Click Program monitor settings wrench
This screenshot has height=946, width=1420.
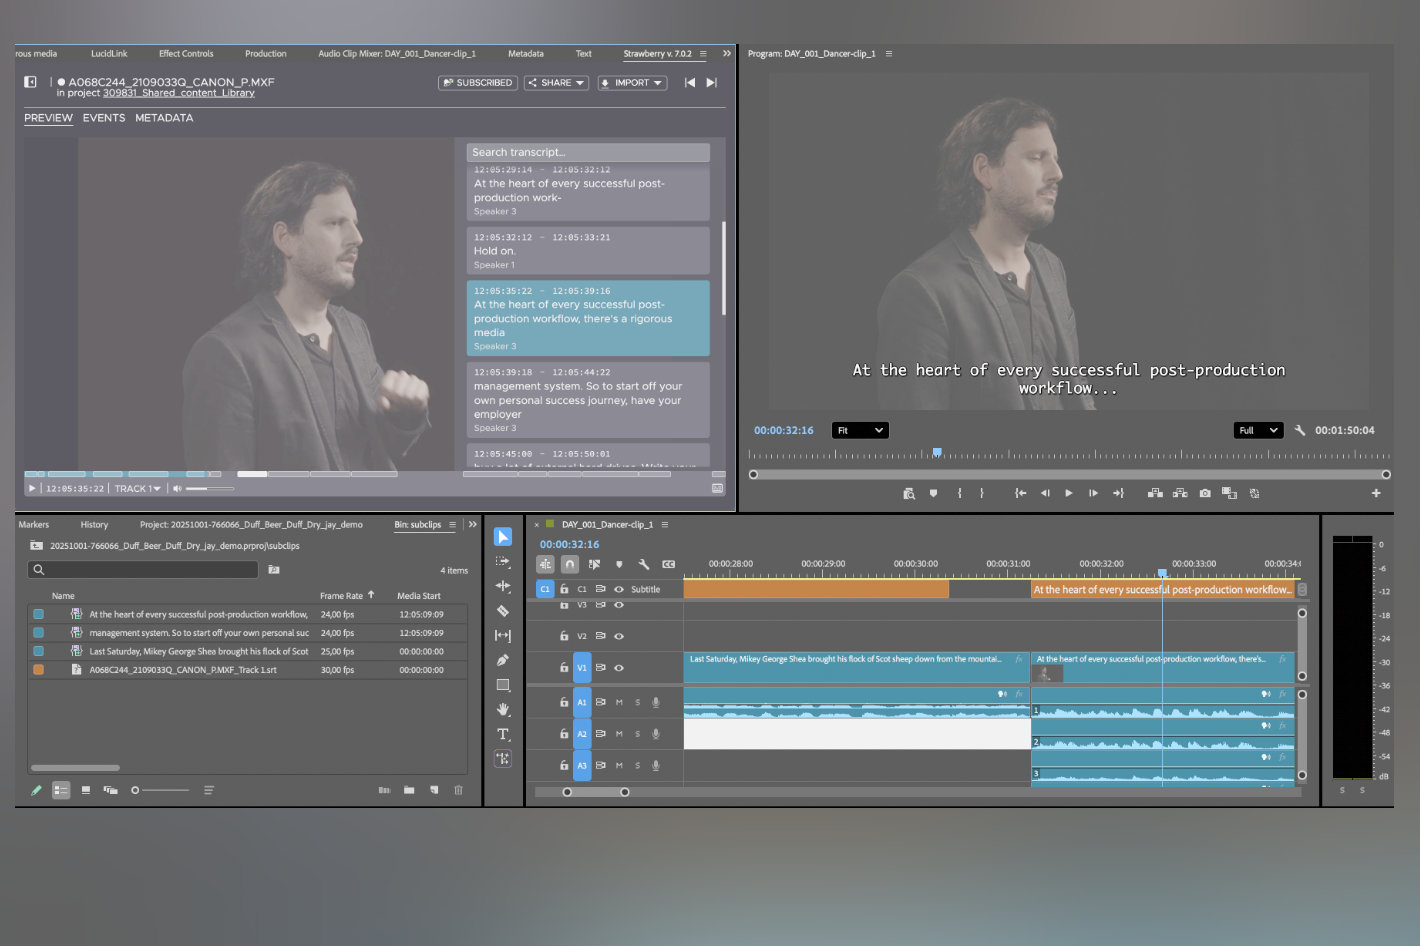pos(1300,430)
